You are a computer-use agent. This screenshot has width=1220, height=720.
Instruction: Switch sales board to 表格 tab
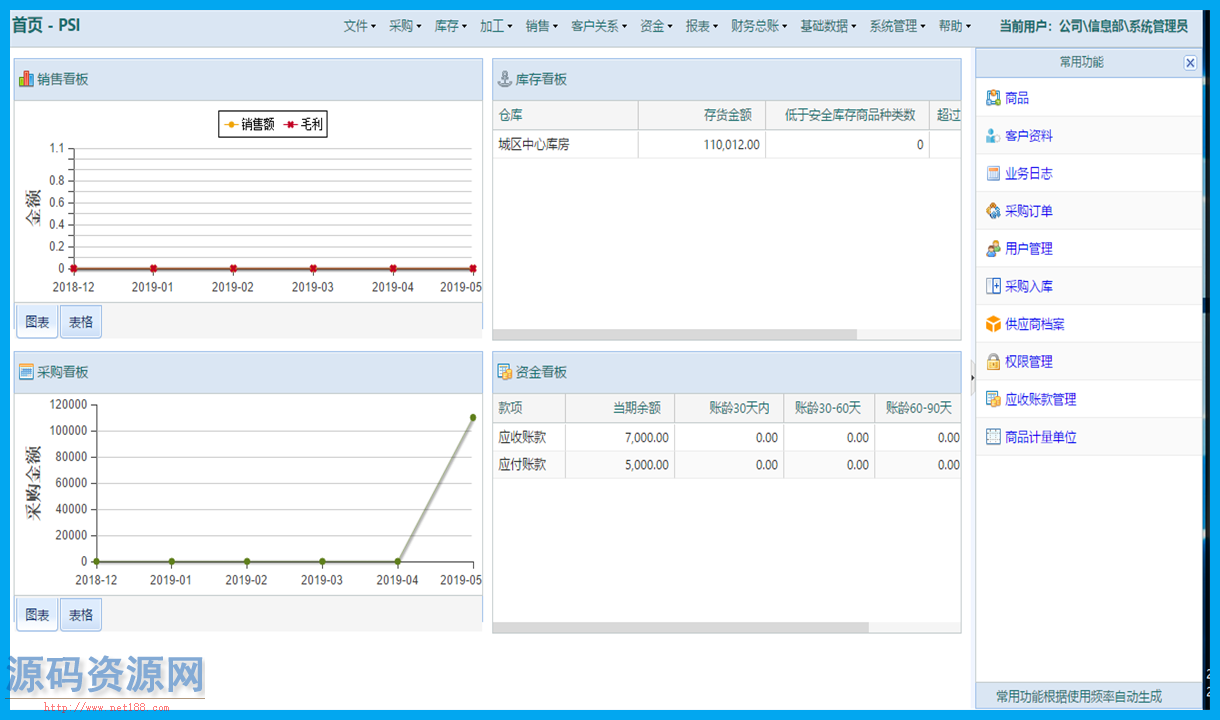click(x=81, y=321)
